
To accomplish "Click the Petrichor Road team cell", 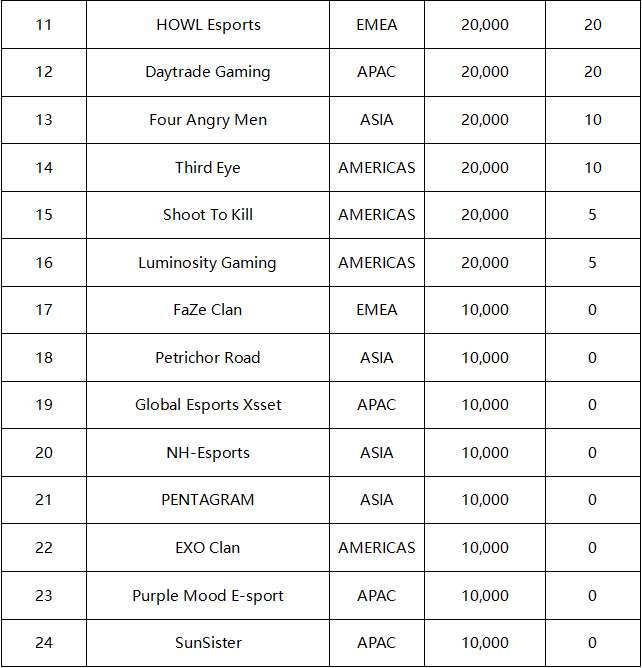I will click(x=208, y=357).
